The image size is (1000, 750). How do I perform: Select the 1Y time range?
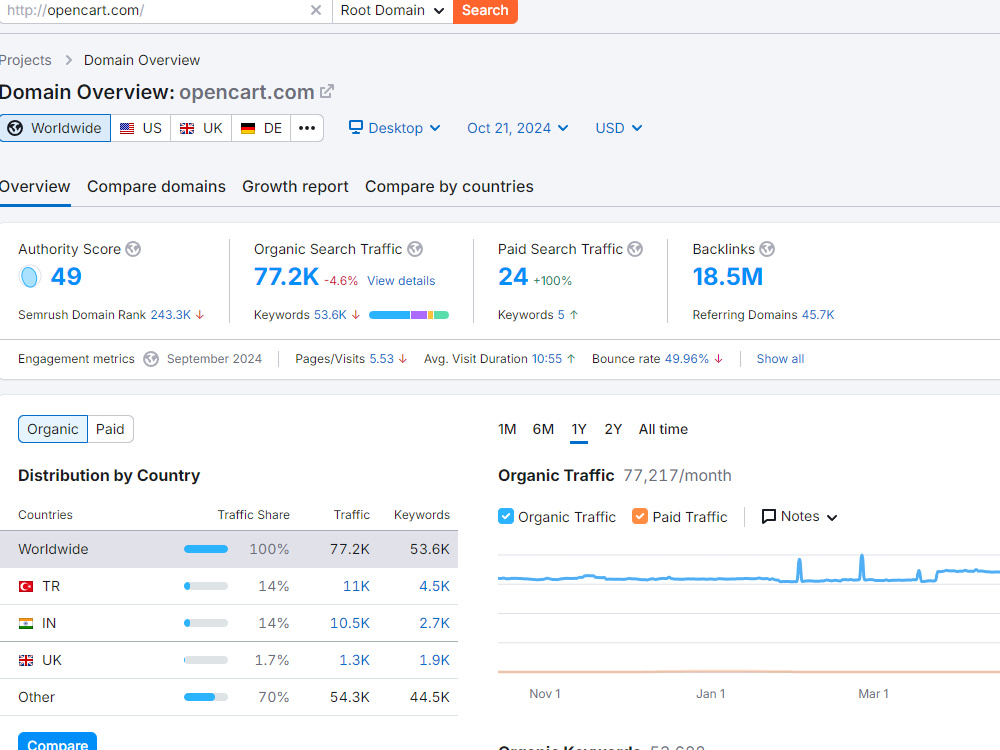tap(578, 429)
